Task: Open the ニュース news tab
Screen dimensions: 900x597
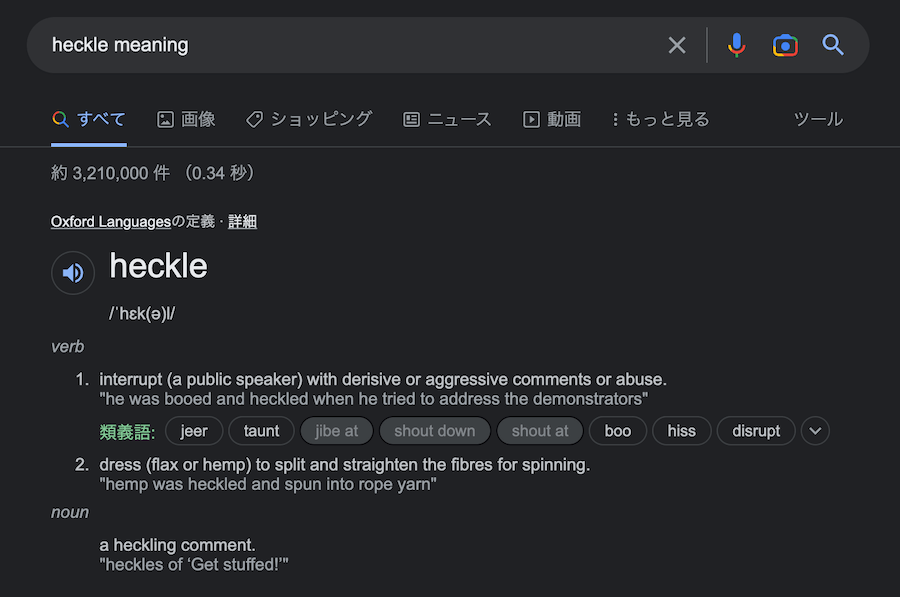Action: click(447, 120)
